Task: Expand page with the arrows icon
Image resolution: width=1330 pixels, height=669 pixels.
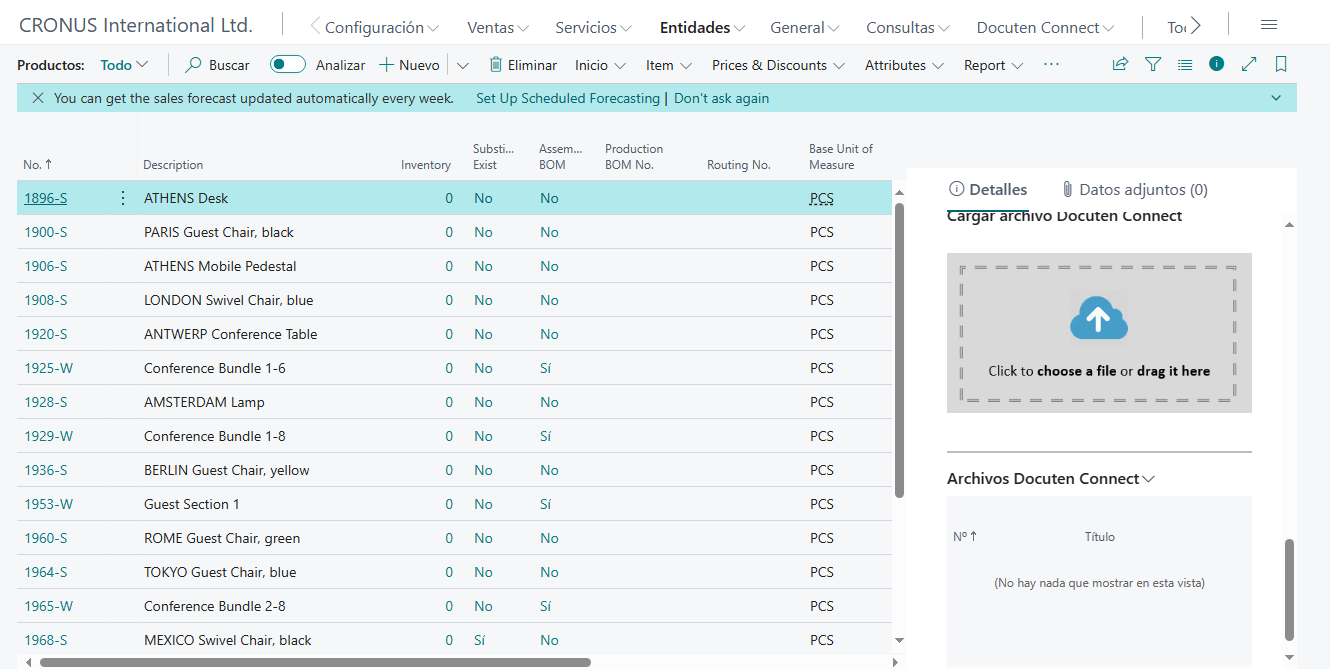Action: coord(1249,64)
